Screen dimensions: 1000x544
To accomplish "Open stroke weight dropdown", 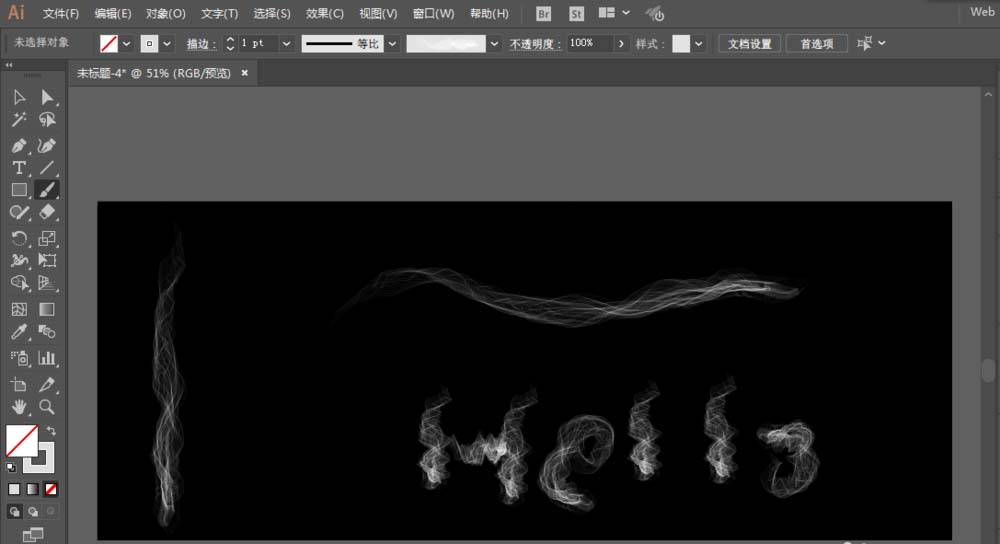I will click(286, 43).
